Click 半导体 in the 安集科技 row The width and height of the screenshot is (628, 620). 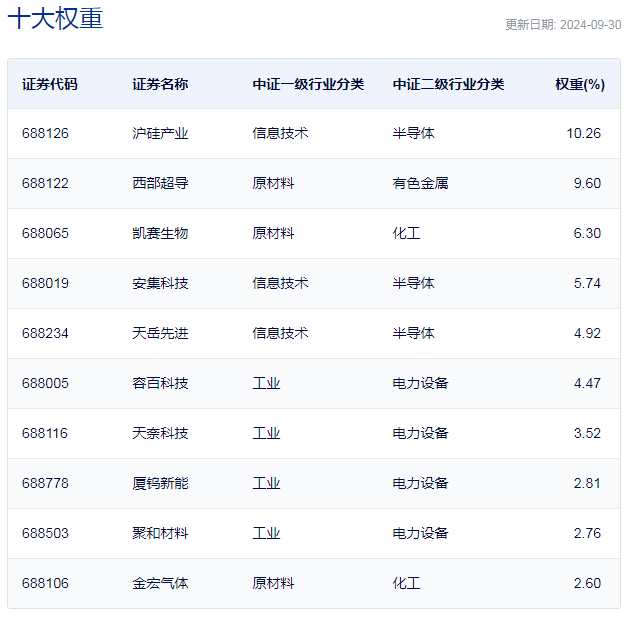click(x=413, y=283)
